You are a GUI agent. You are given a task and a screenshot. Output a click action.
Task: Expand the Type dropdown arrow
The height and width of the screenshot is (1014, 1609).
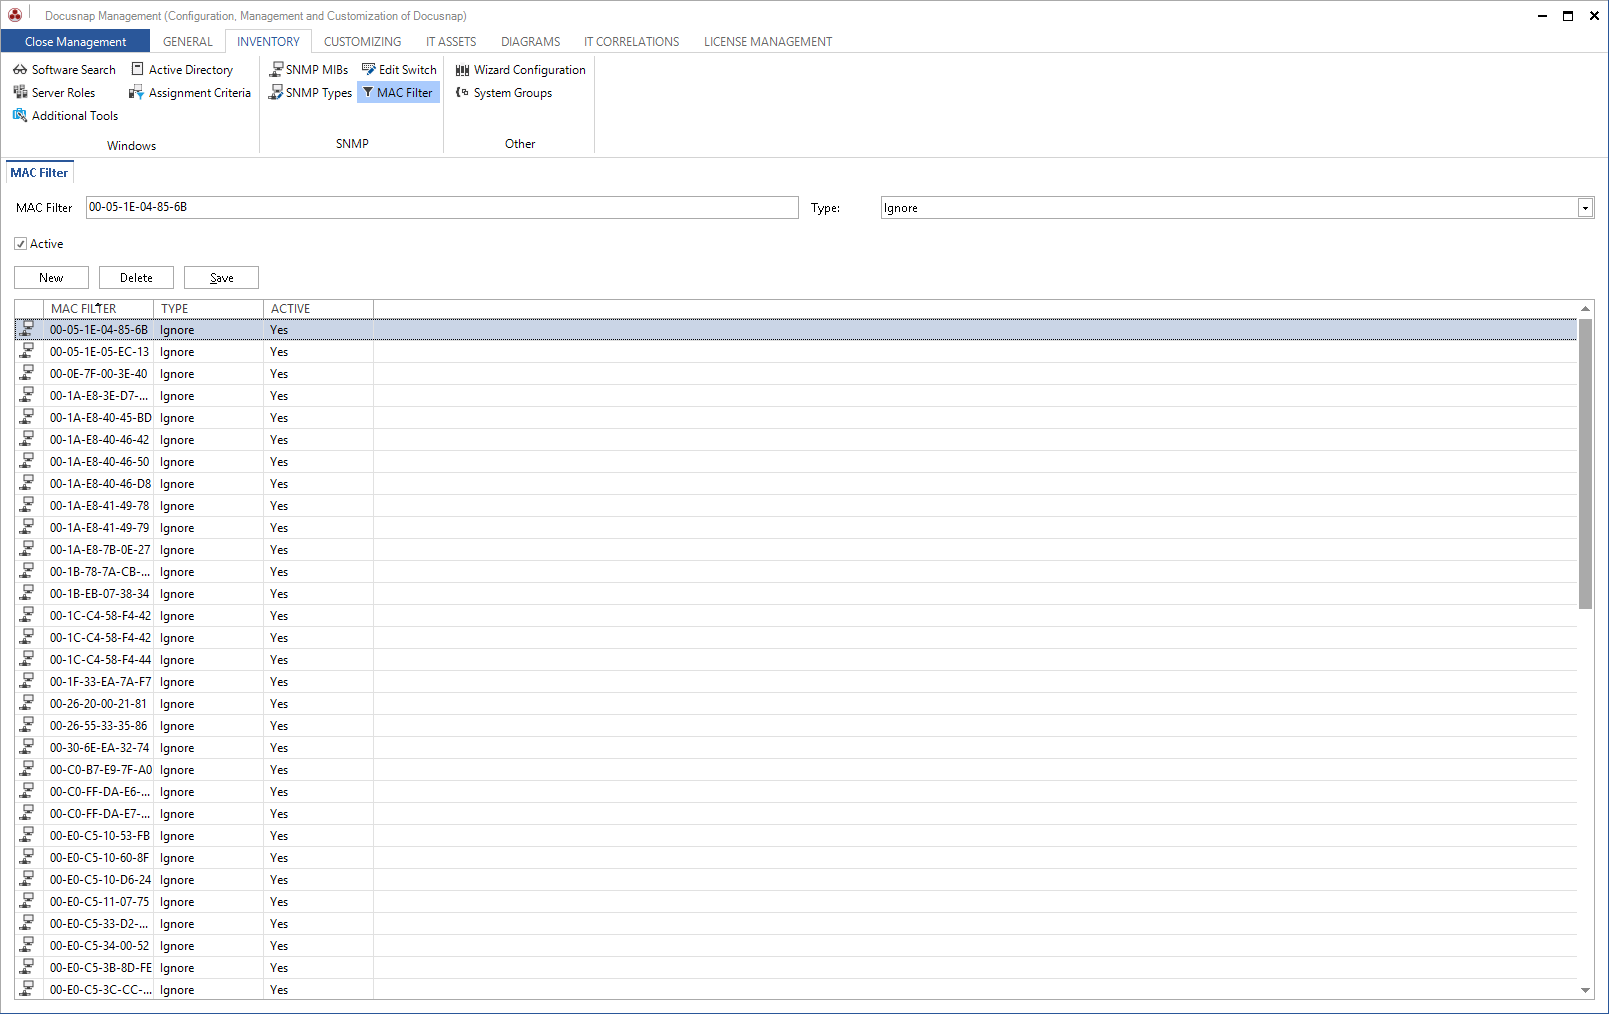click(x=1585, y=208)
